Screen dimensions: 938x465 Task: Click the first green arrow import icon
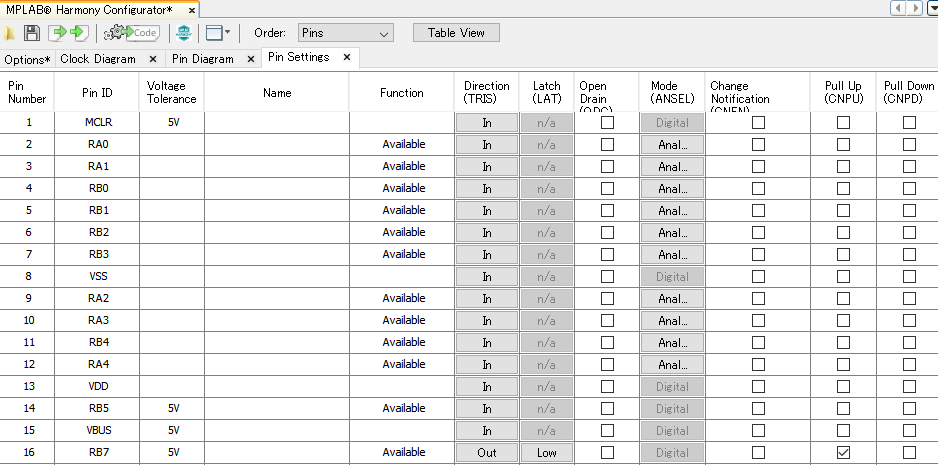pyautogui.click(x=58, y=33)
